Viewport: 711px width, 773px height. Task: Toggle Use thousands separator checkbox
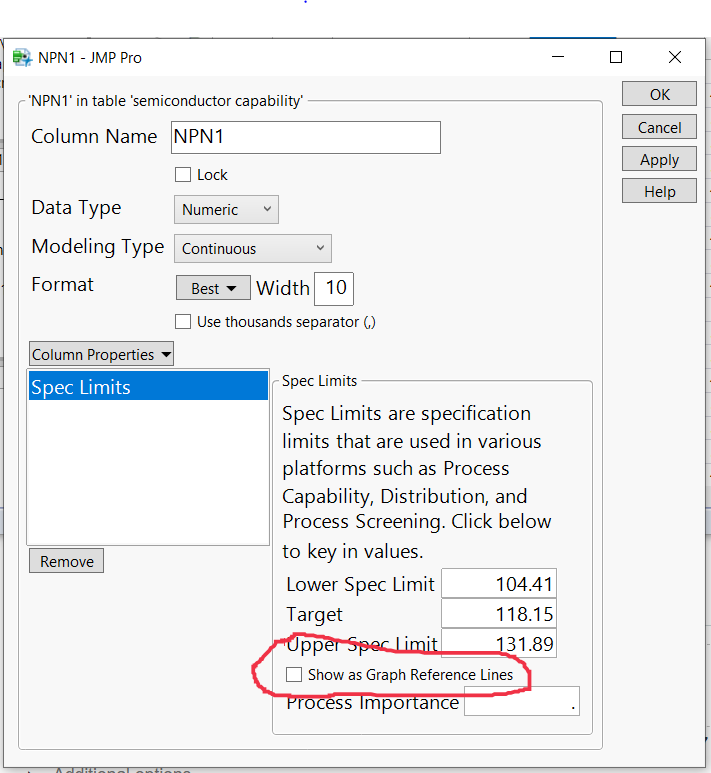click(183, 322)
